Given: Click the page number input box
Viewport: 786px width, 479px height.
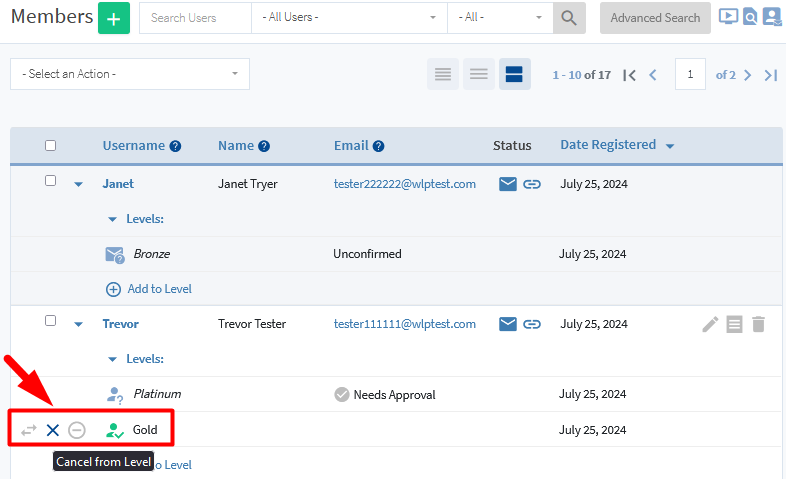Looking at the screenshot, I should pos(690,74).
